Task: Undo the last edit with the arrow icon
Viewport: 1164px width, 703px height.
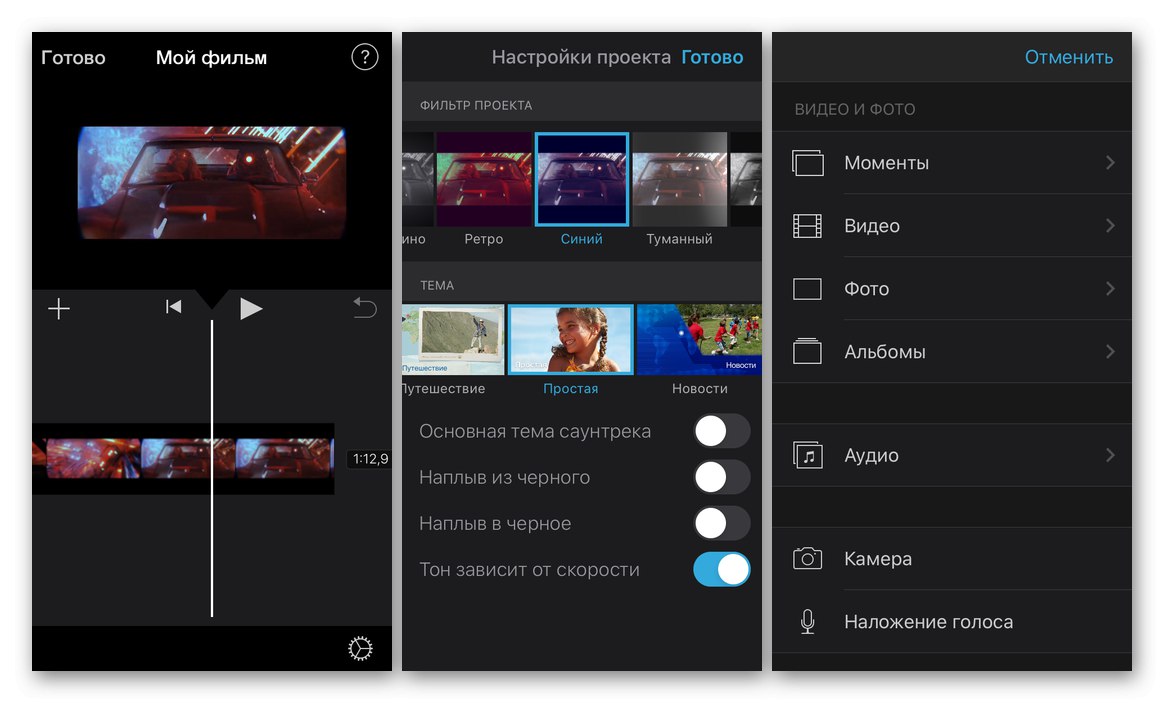Action: tap(364, 307)
